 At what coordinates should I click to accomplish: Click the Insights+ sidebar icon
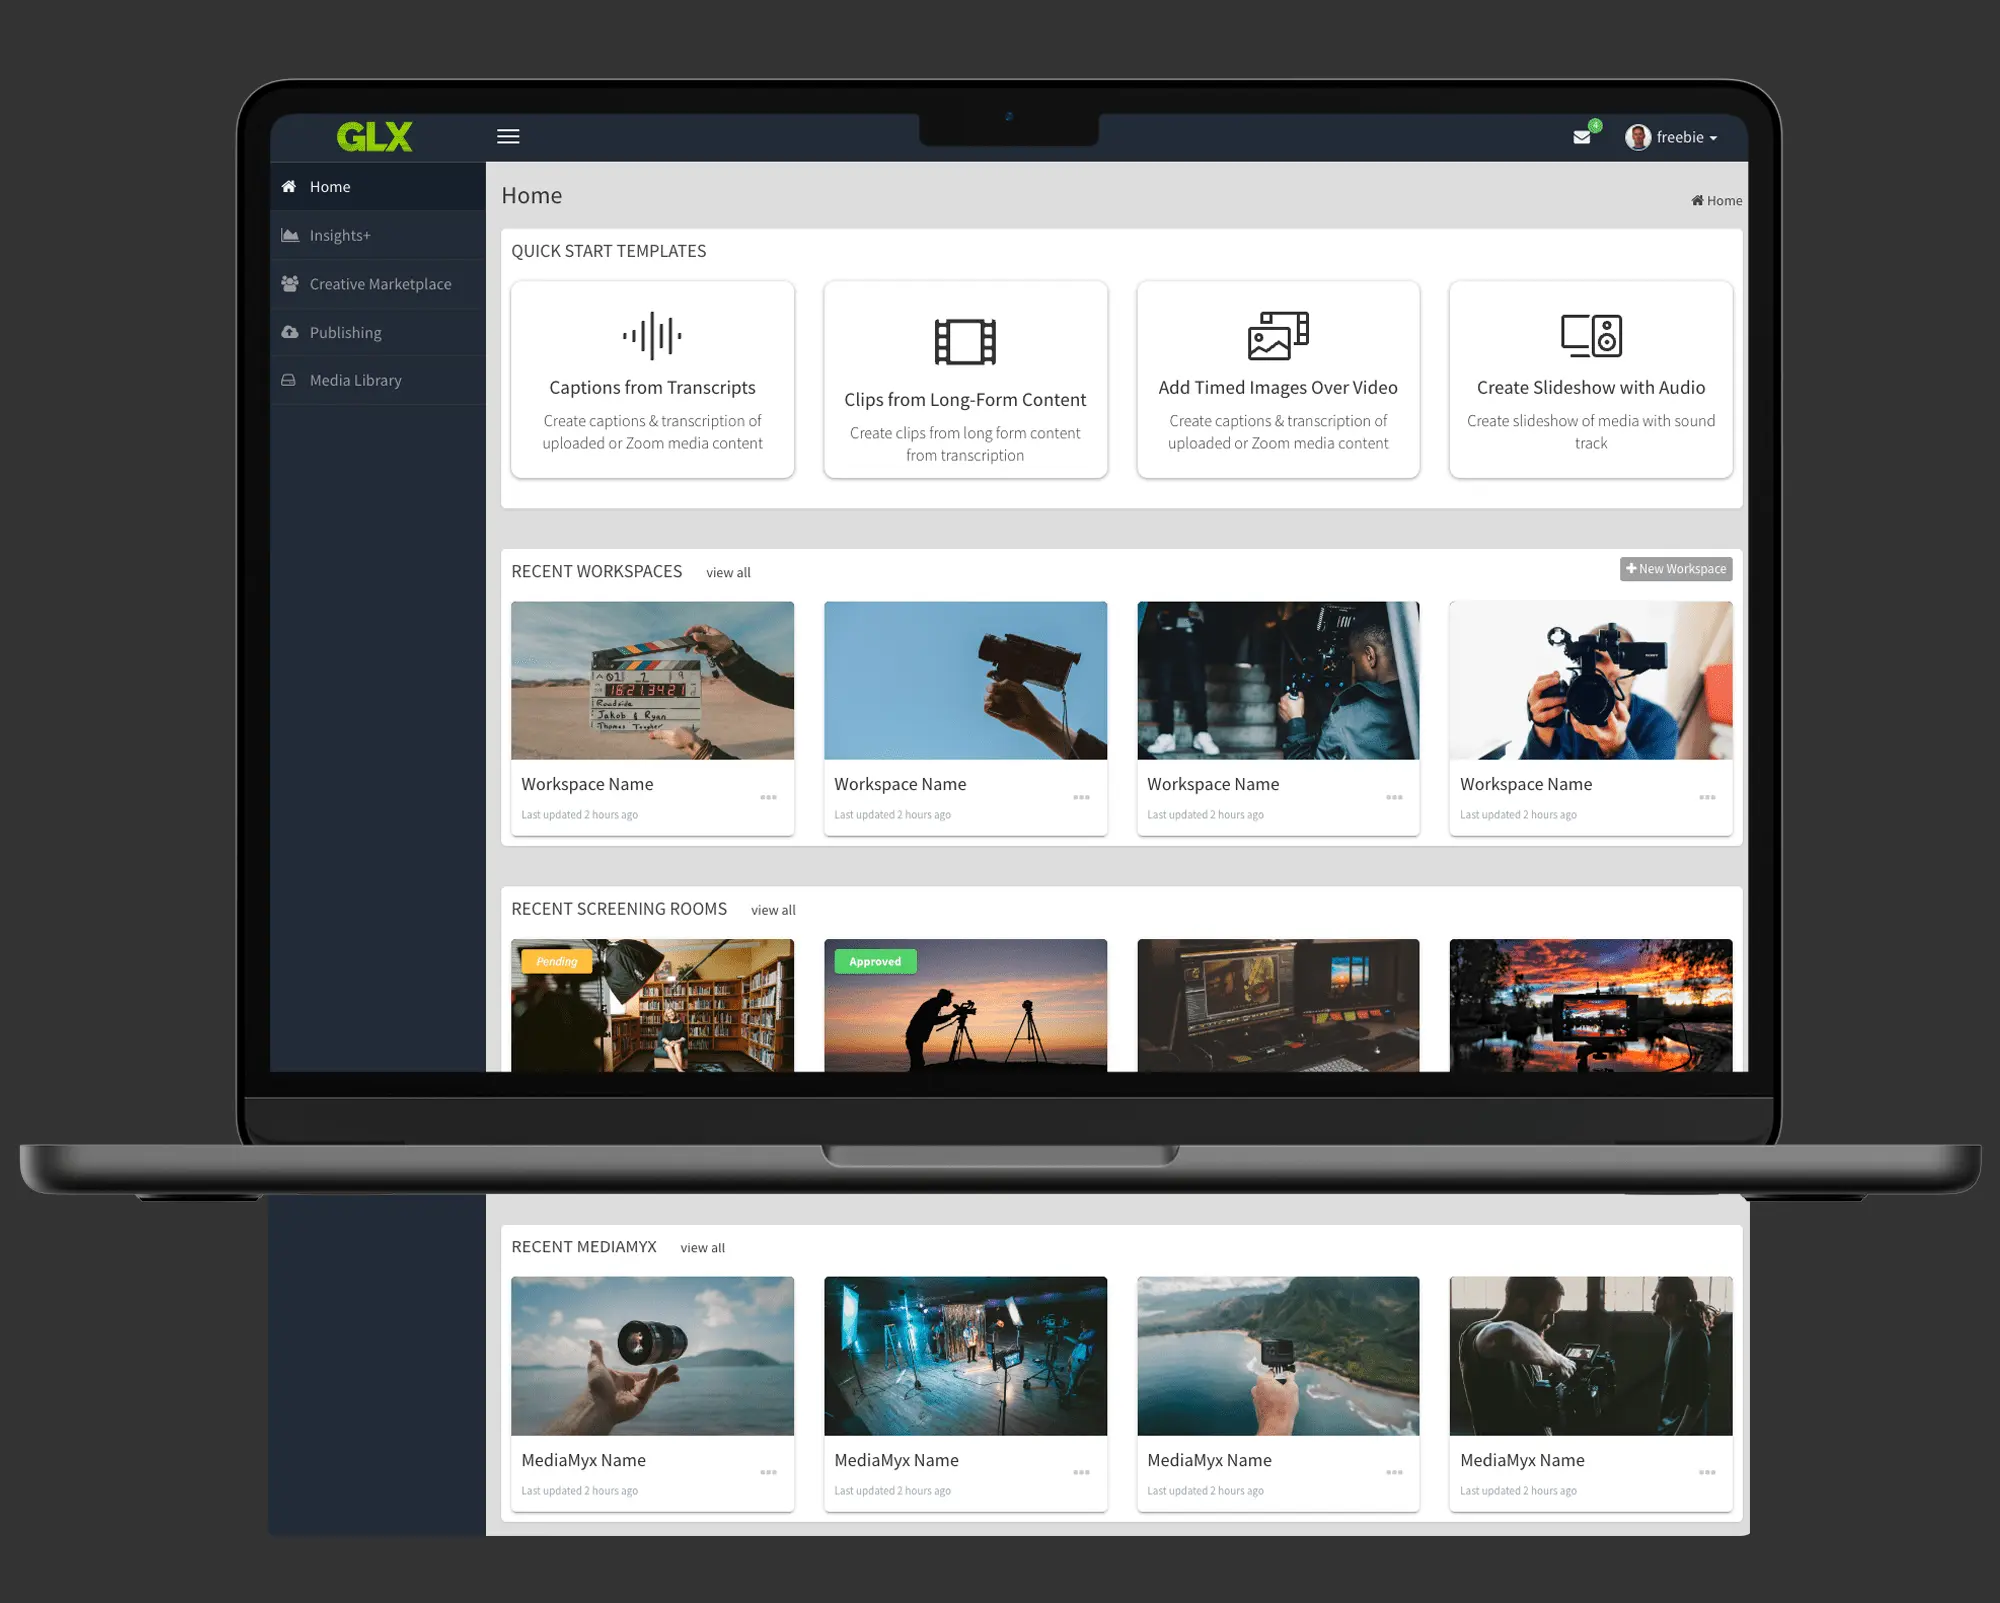coord(294,234)
